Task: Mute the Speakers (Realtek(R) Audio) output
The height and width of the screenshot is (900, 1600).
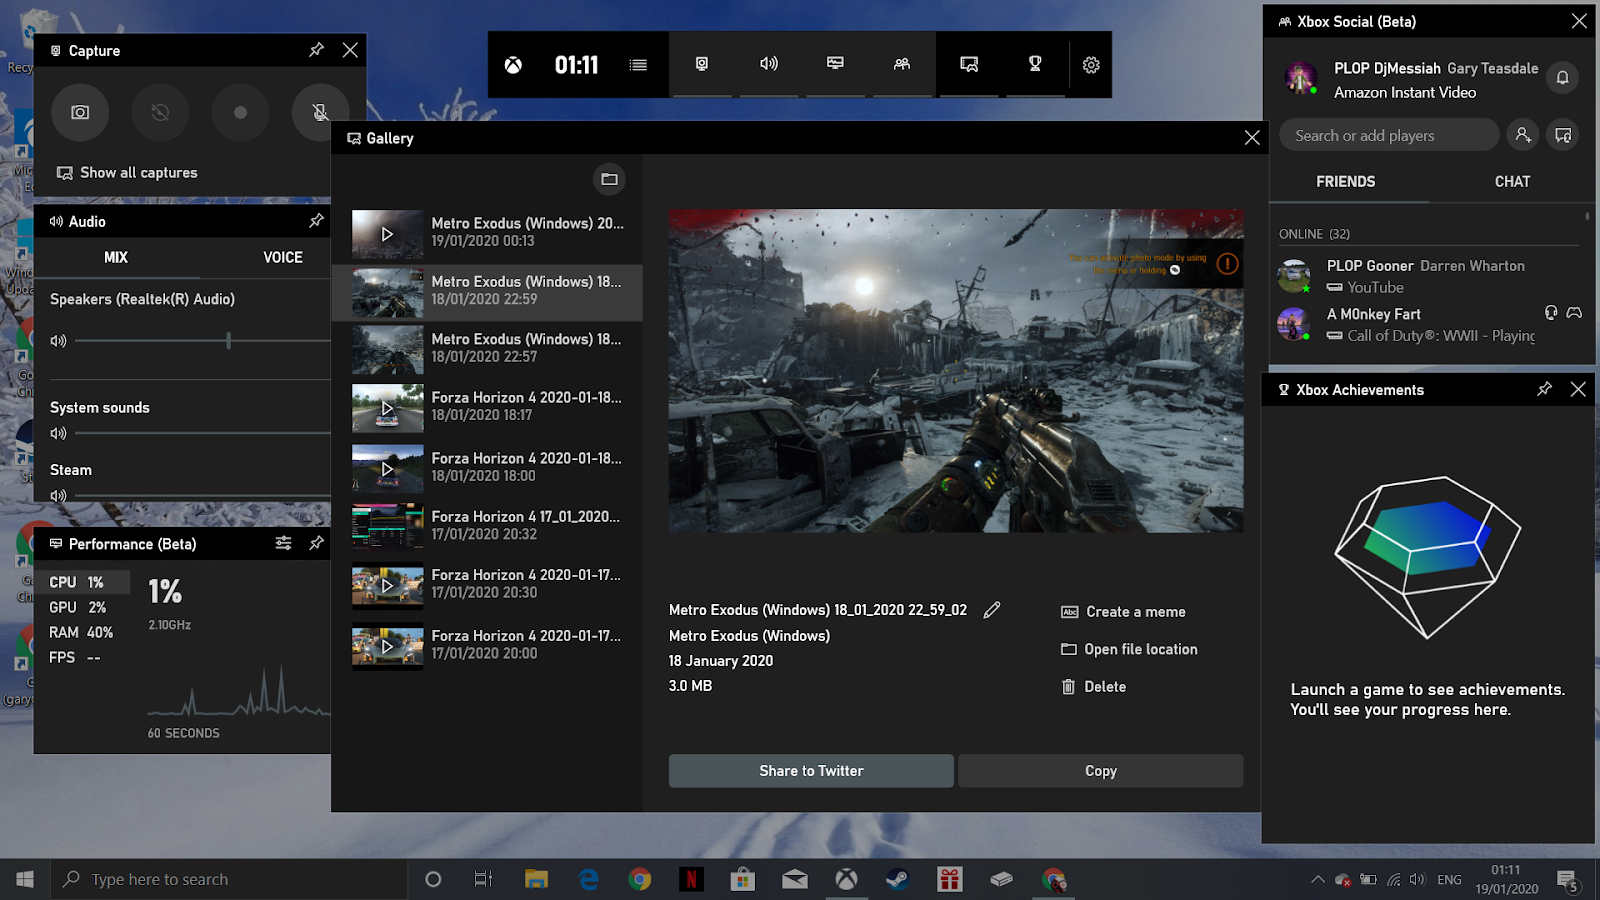Action: coord(58,341)
